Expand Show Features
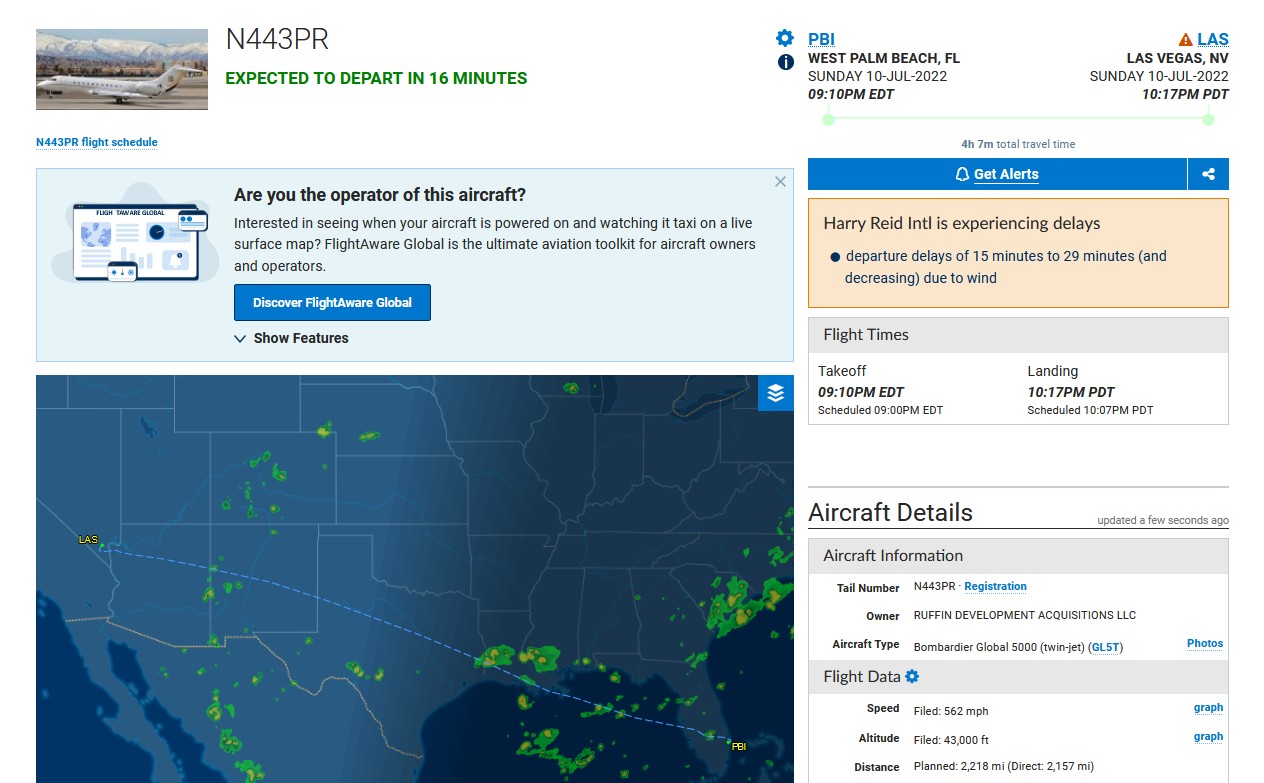This screenshot has height=783, width=1264. [x=291, y=338]
